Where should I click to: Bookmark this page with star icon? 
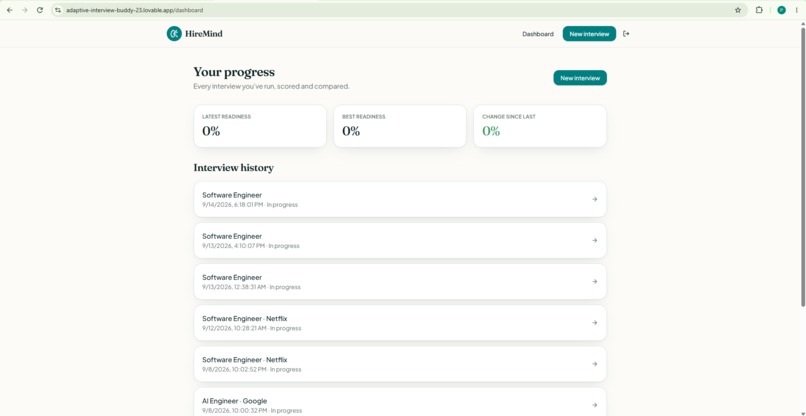[738, 10]
